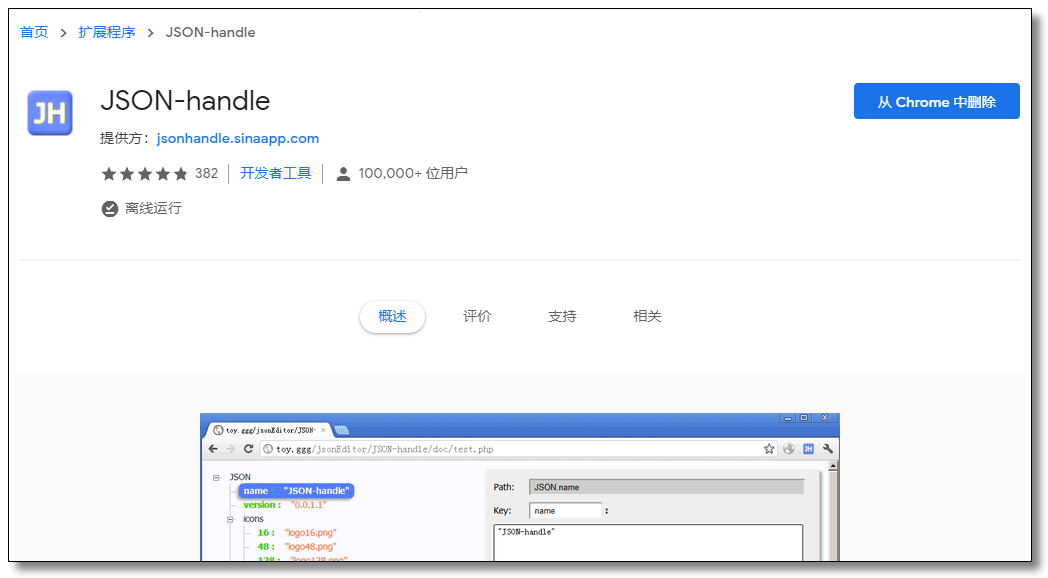This screenshot has height=578, width=1048.
Task: Select 16 : "logo16.png" tree row
Action: (297, 533)
